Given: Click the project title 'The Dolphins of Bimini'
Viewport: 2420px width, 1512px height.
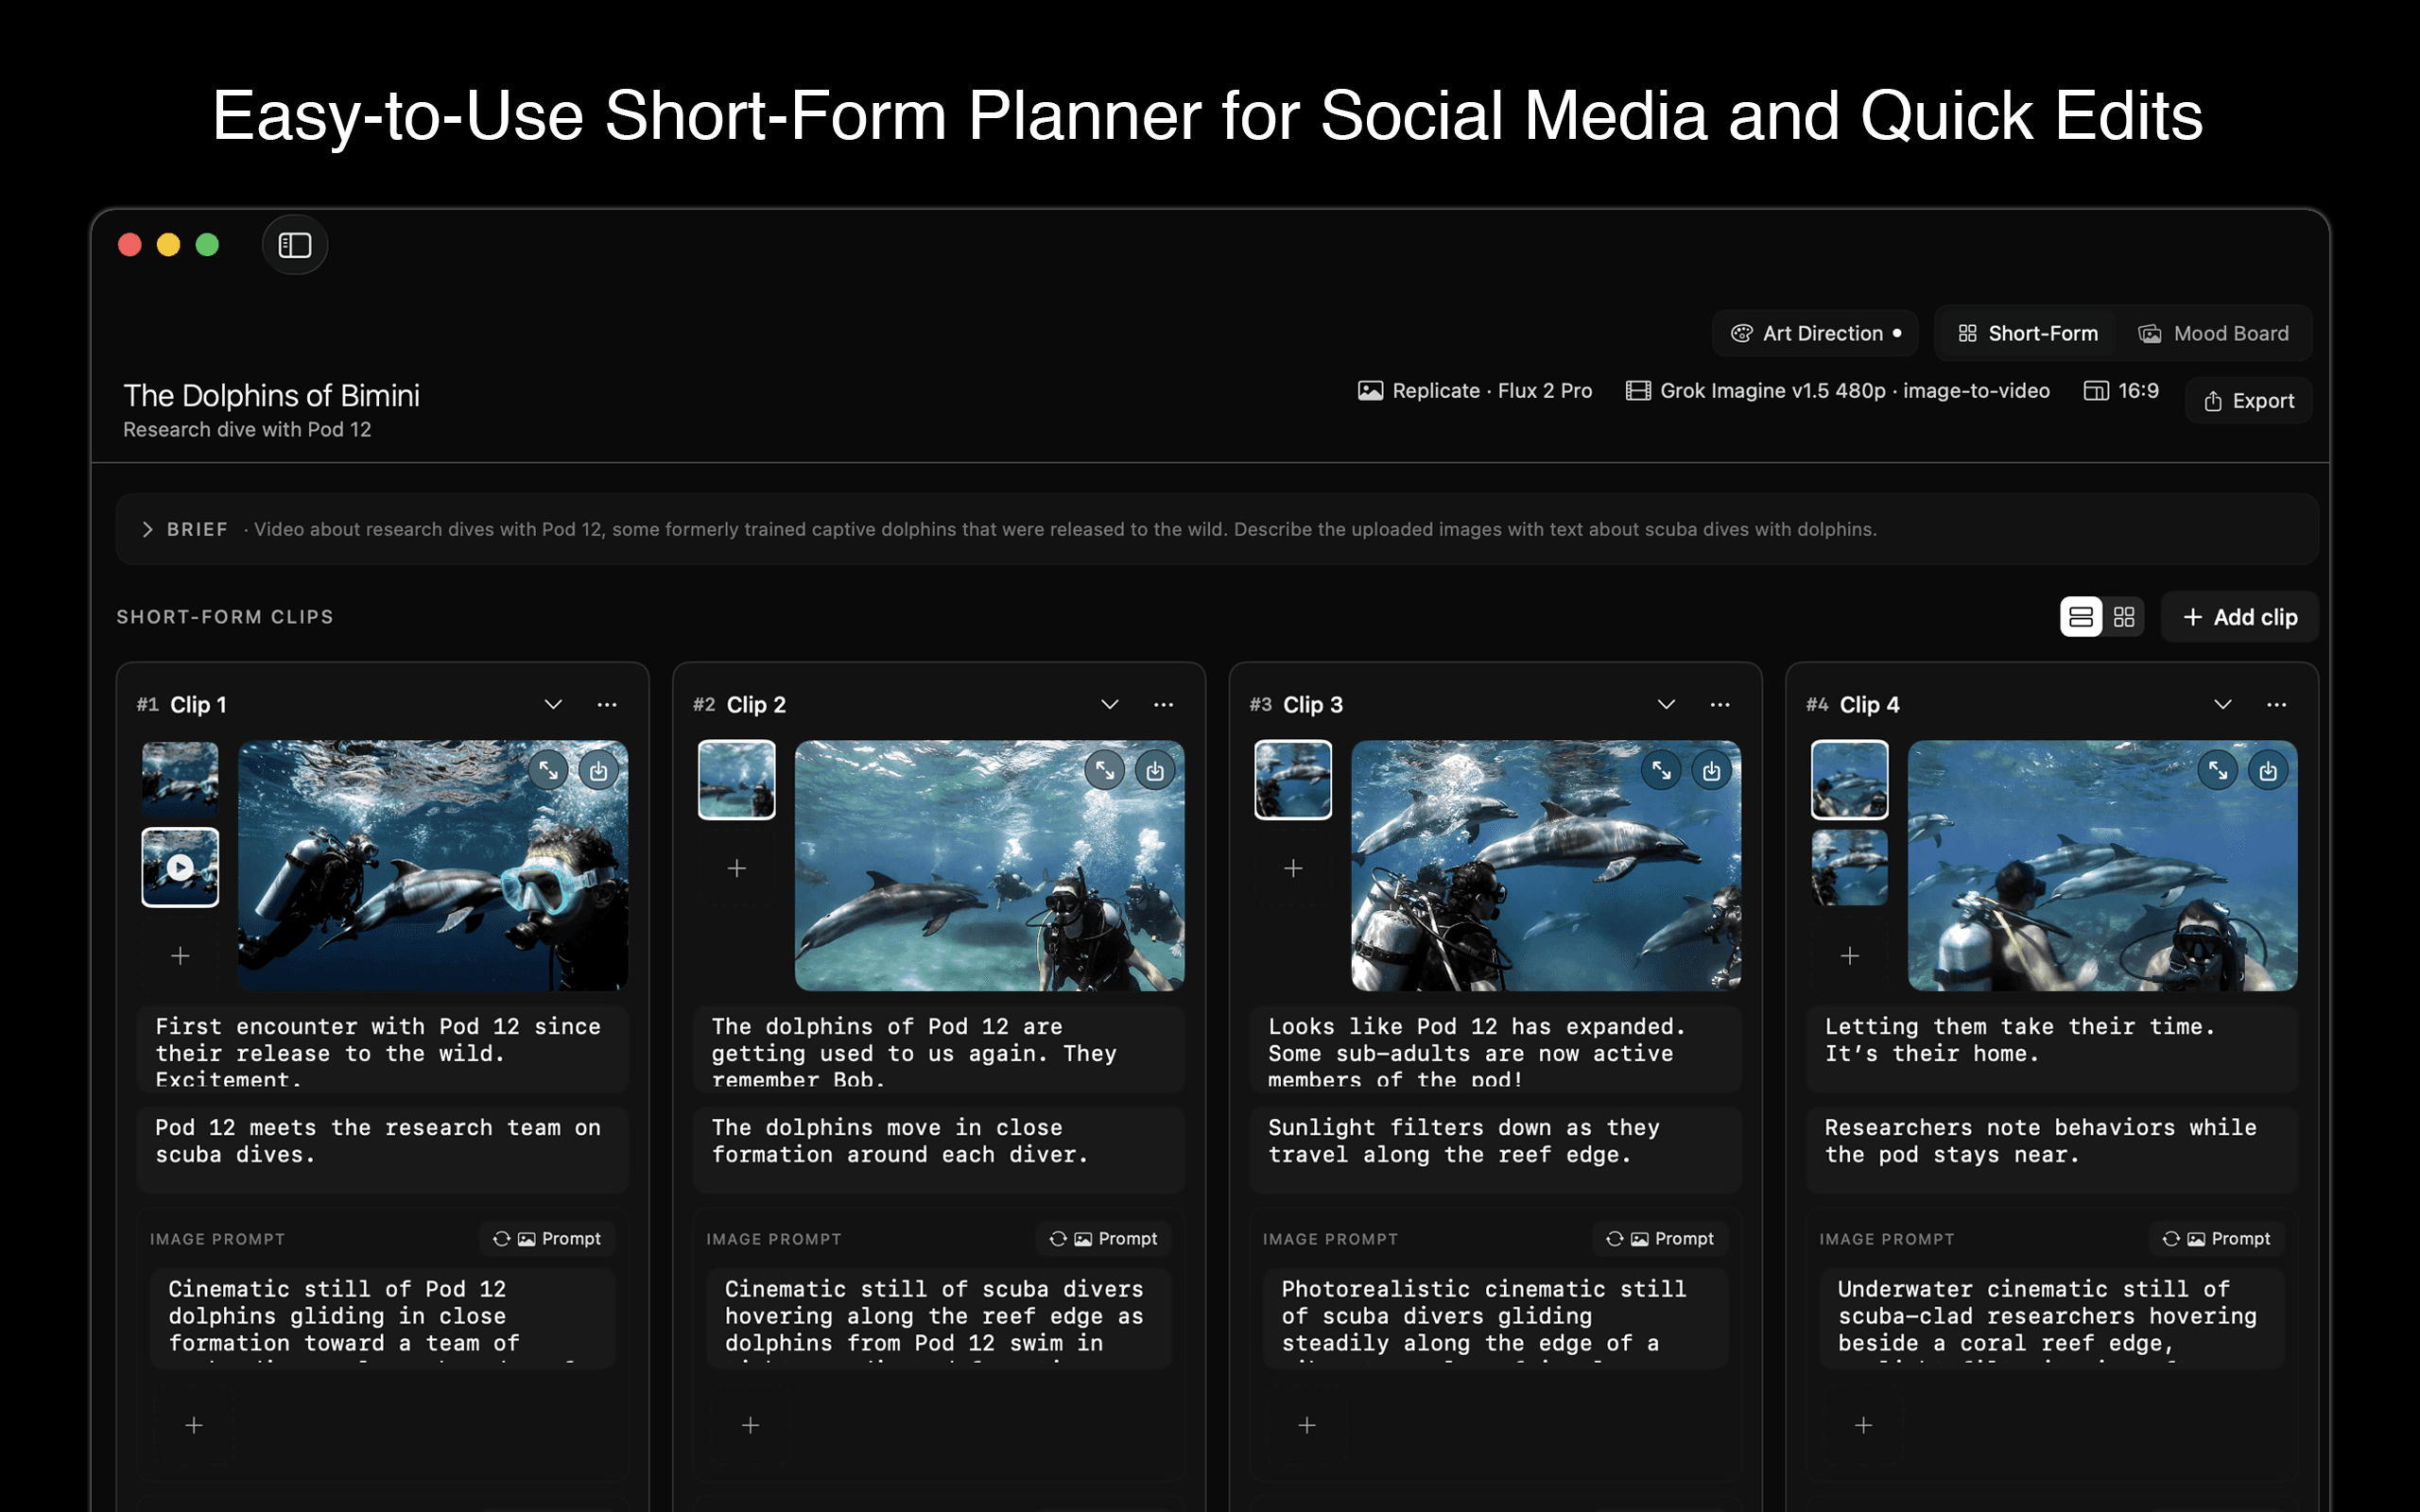Looking at the screenshot, I should (271, 396).
